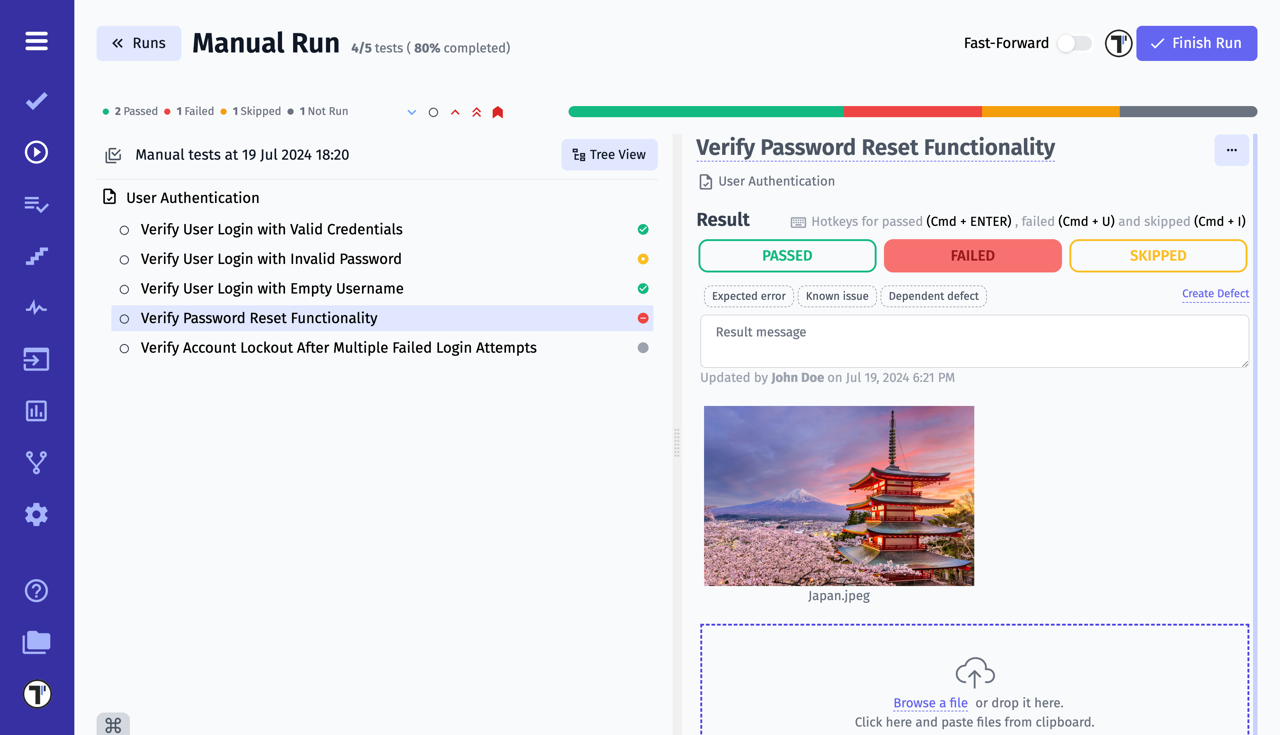Image resolution: width=1280 pixels, height=735 pixels.
Task: Open the blue status filter dropdown
Action: (411, 112)
